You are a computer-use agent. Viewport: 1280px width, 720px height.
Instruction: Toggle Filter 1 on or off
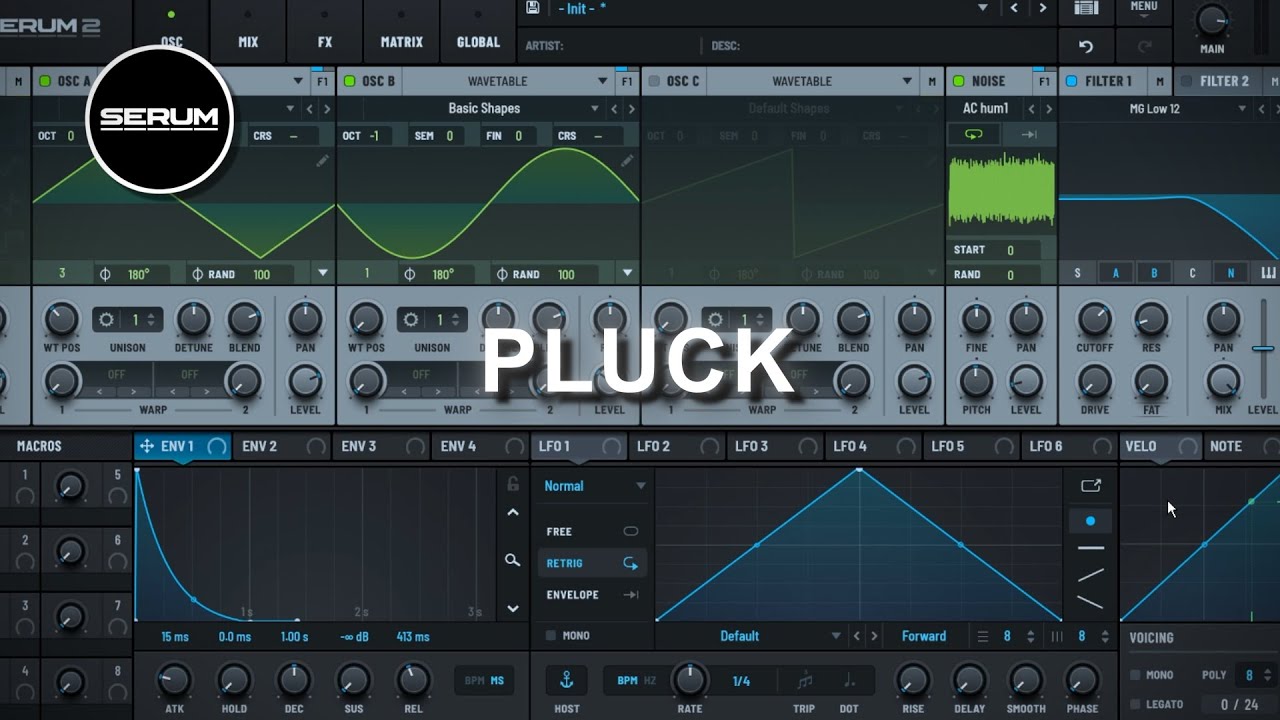click(1072, 81)
